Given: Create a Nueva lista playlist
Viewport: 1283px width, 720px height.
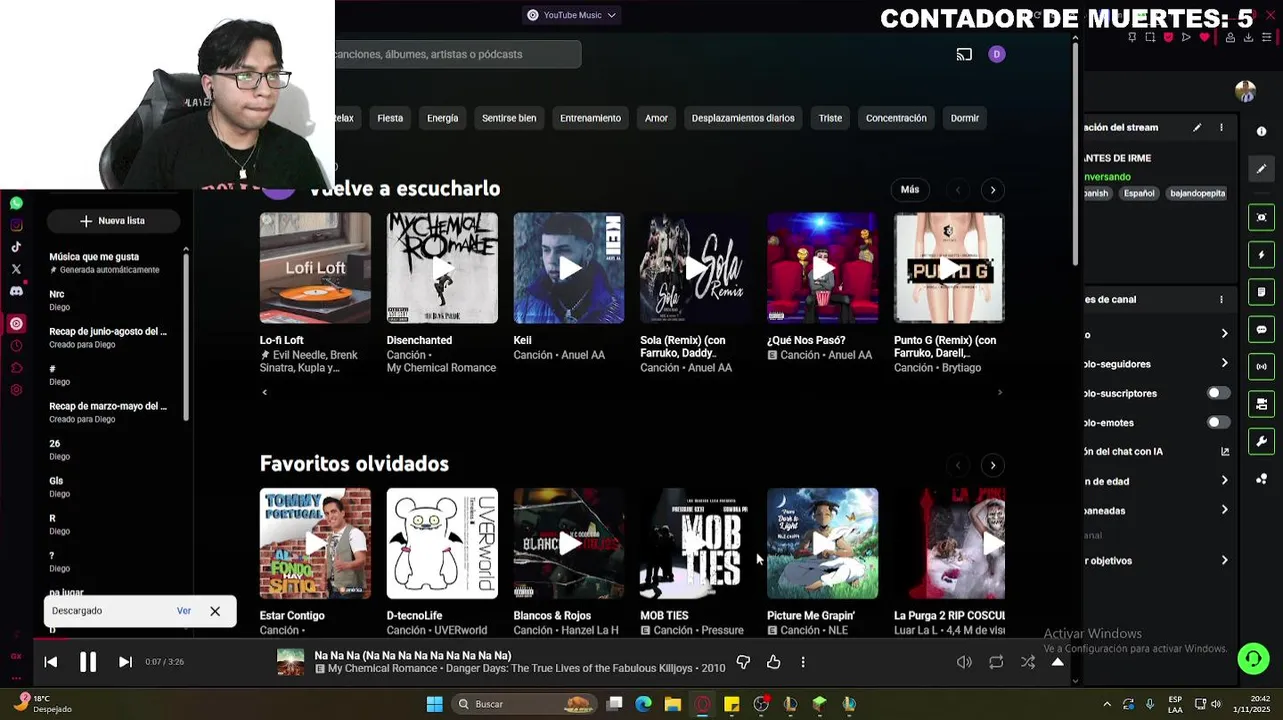Looking at the screenshot, I should (113, 221).
